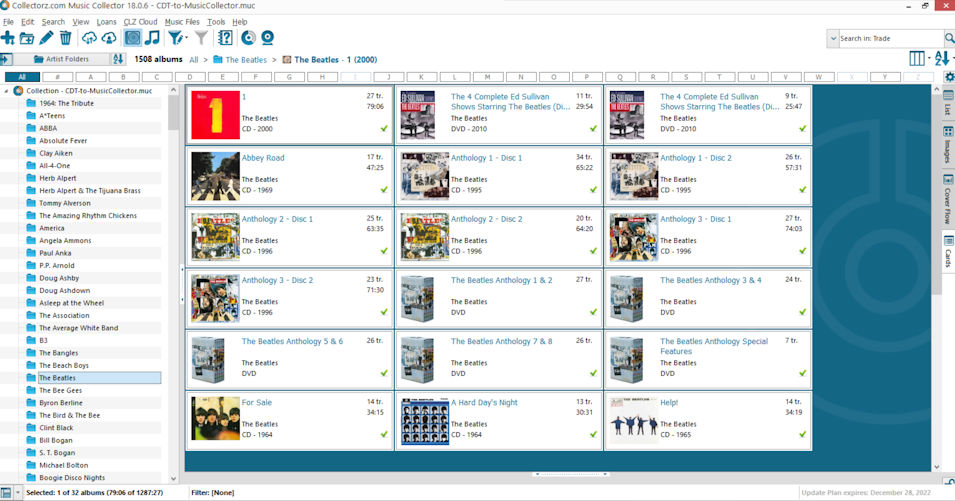Click album cards scroll down arrow
The width and height of the screenshot is (955, 501).
(937, 467)
